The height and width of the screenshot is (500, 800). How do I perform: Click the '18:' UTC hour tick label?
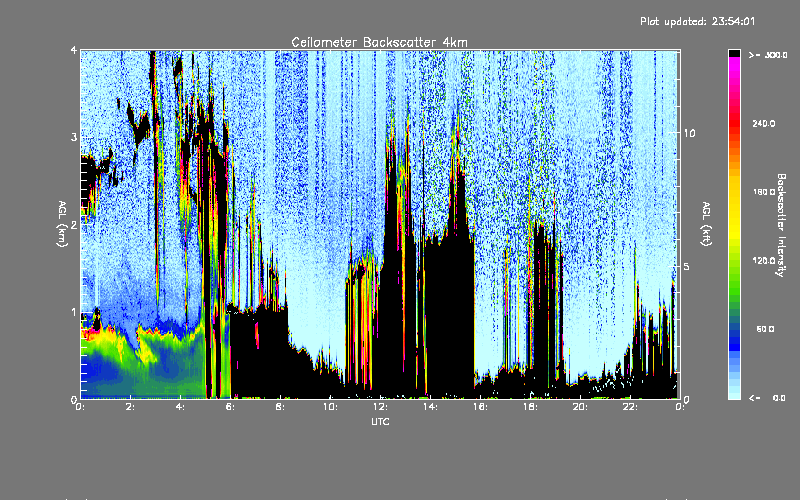coord(530,407)
